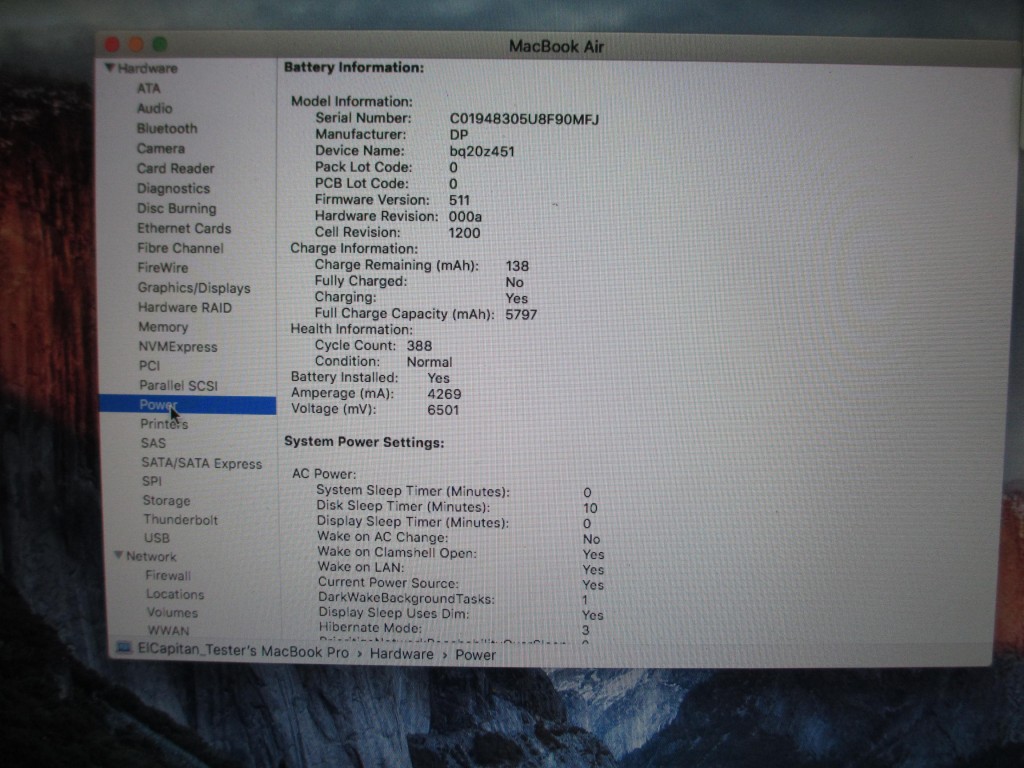
Task: Click the Cycle Count value 388
Action: pyautogui.click(x=419, y=346)
